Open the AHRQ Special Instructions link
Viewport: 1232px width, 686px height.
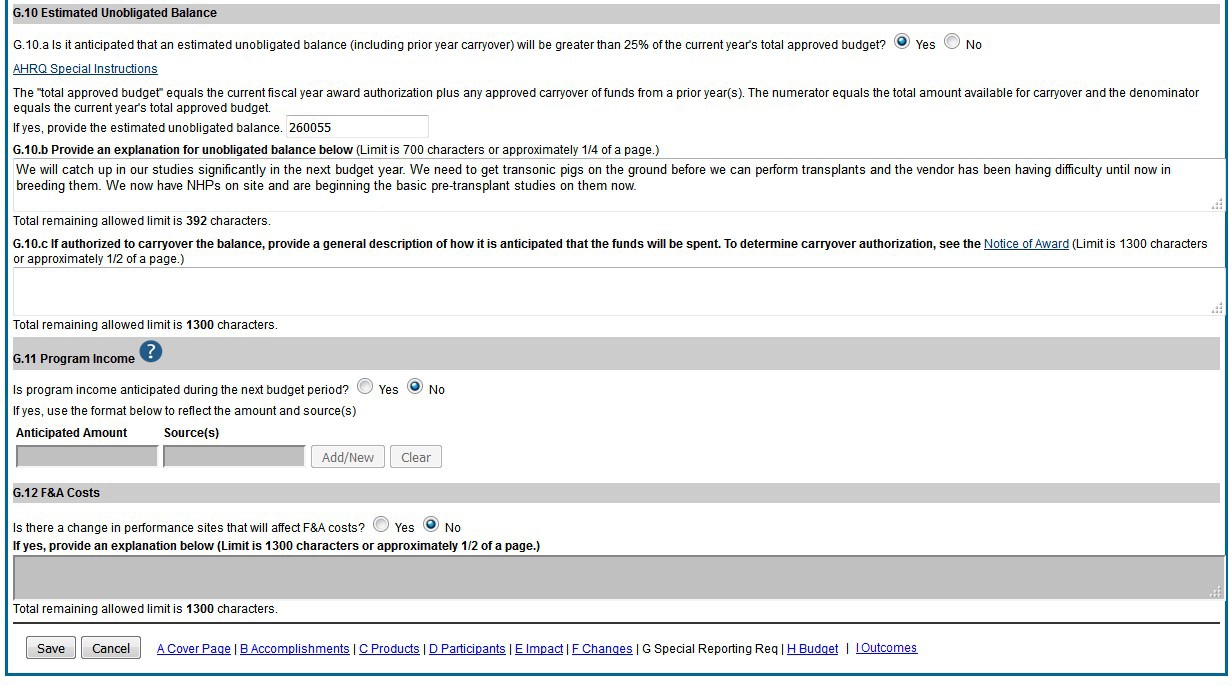pyautogui.click(x=85, y=69)
